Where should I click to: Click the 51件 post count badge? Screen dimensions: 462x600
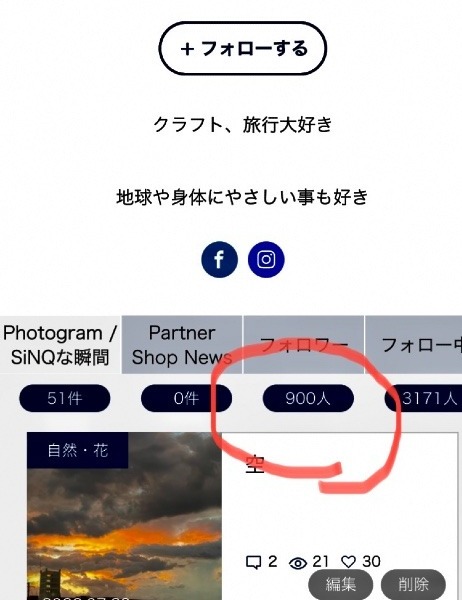click(65, 398)
